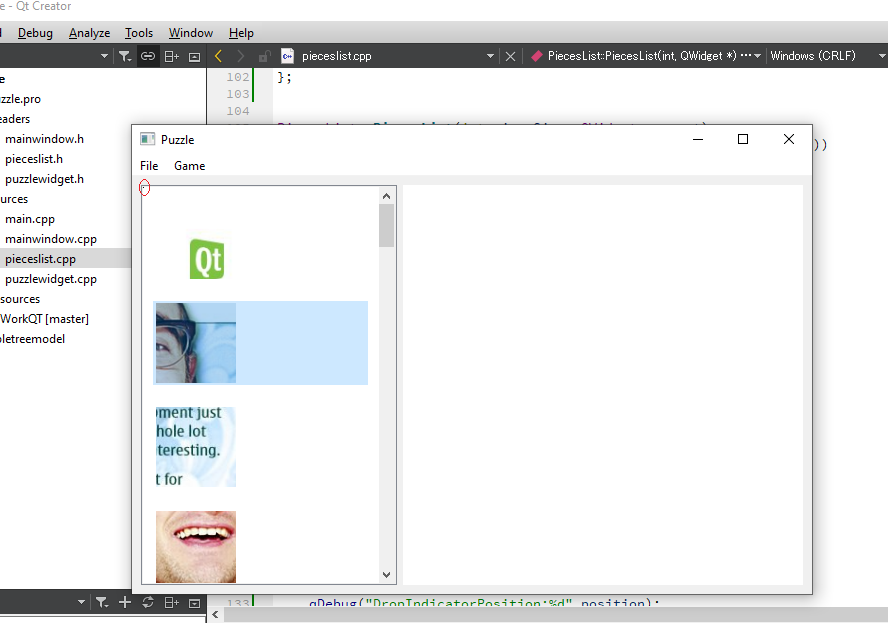Image resolution: width=888 pixels, height=623 pixels.
Task: Minimize the Puzzle window
Action: click(x=698, y=139)
